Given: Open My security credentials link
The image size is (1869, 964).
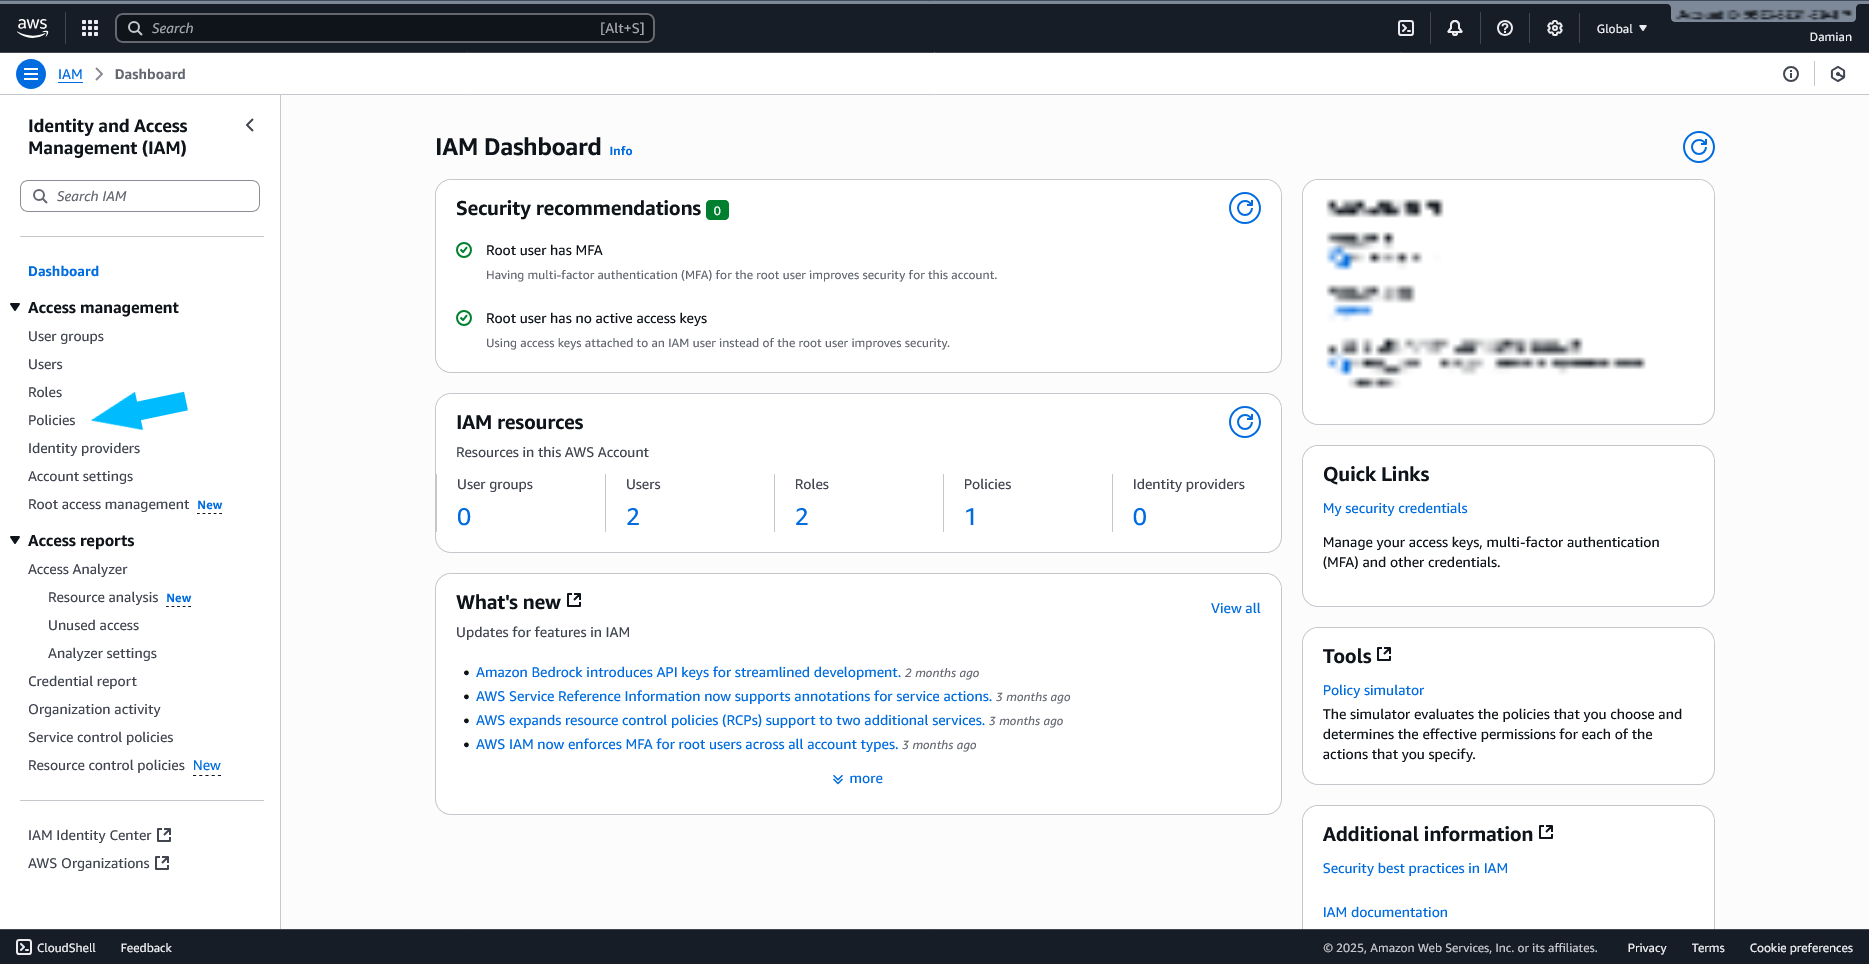Looking at the screenshot, I should pyautogui.click(x=1395, y=508).
